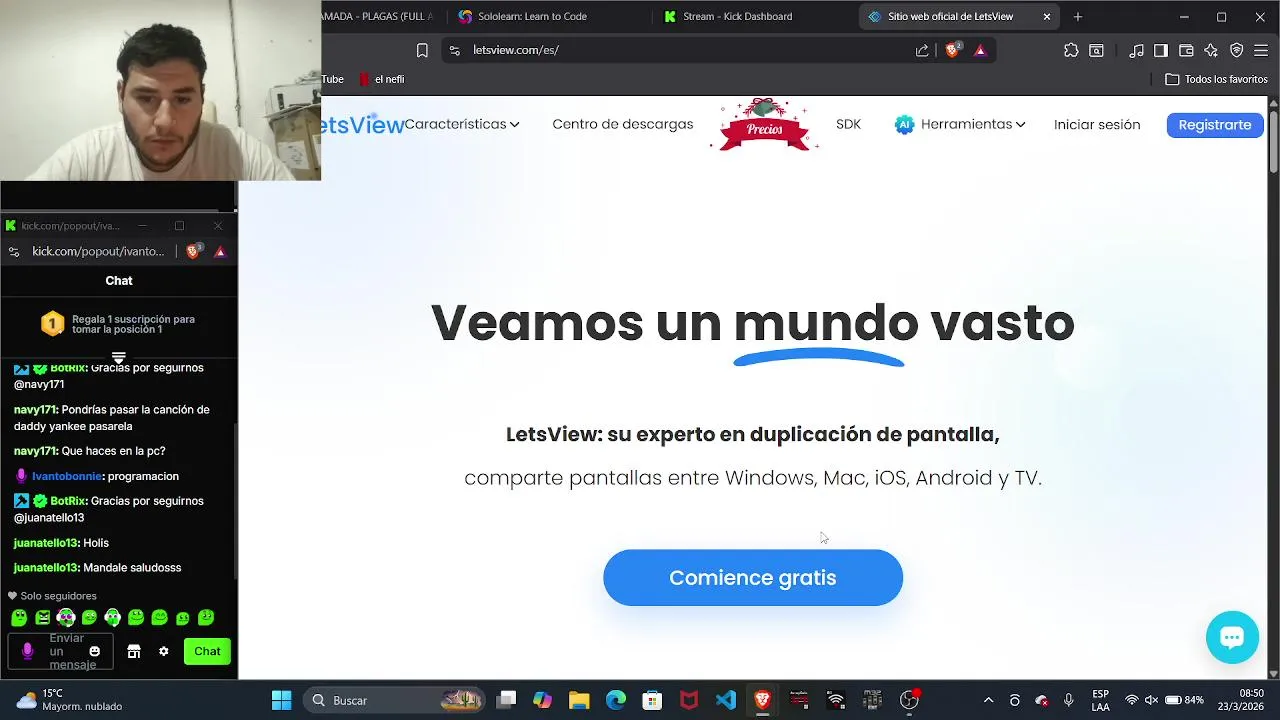This screenshot has height=720, width=1280.
Task: Open the Brave Wallet icon
Action: click(x=1186, y=50)
